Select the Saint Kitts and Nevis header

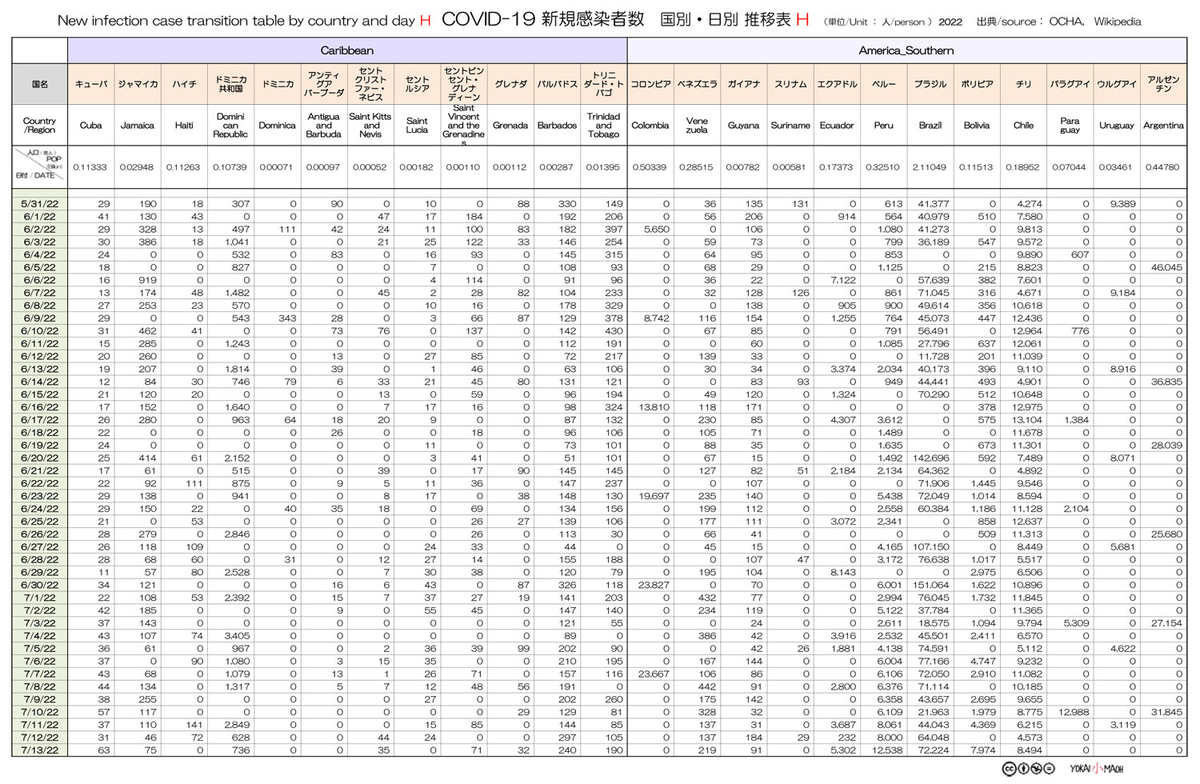371,126
